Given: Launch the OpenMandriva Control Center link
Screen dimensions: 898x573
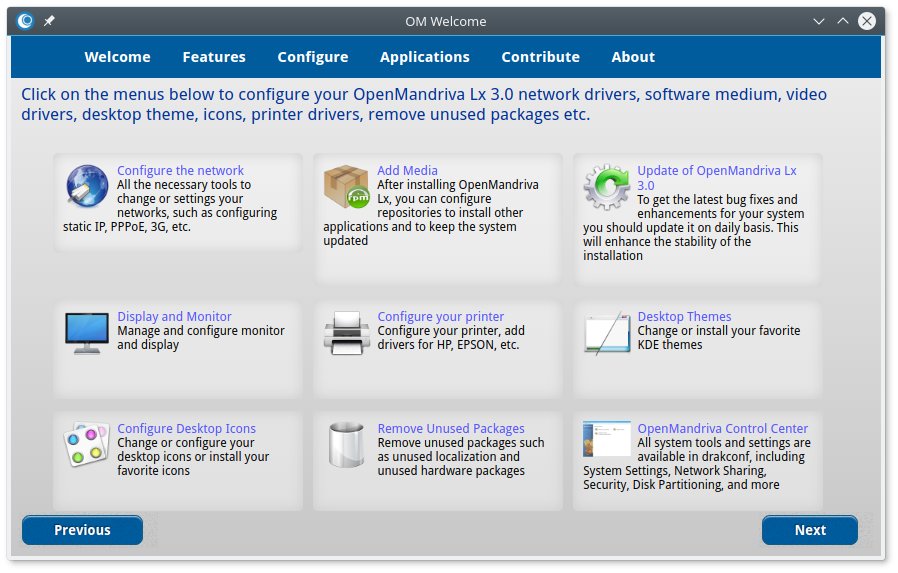Looking at the screenshot, I should pos(723,429).
